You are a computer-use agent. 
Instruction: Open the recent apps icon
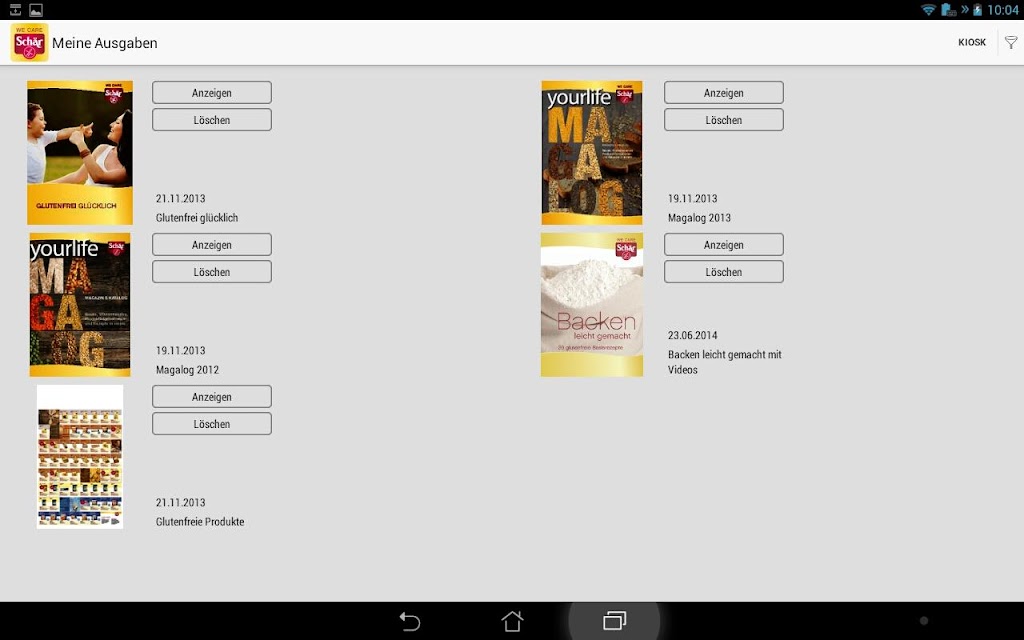coord(615,620)
